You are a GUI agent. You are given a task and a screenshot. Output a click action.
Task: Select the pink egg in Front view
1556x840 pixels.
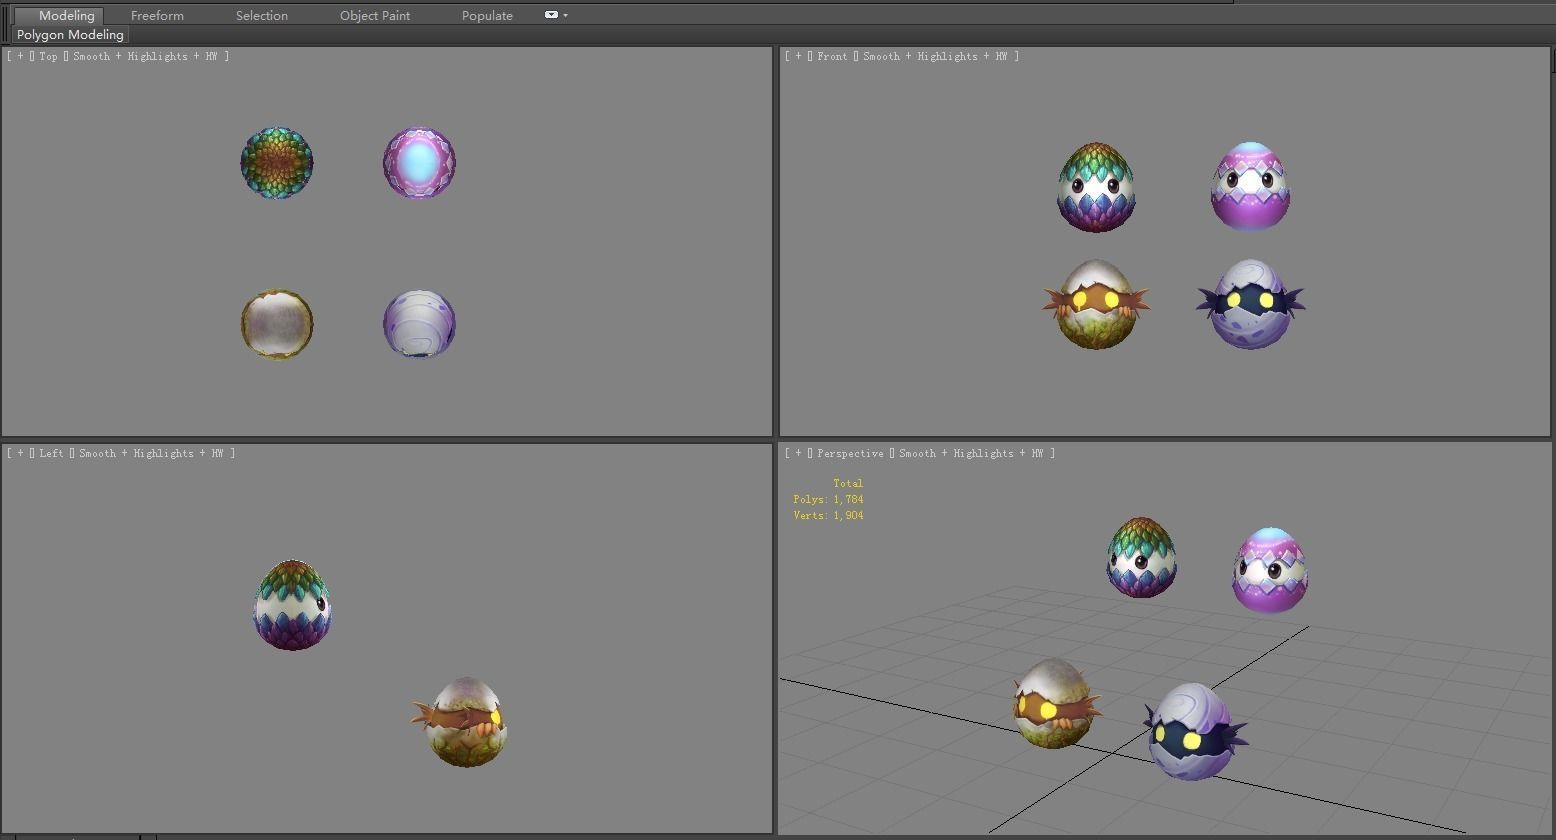1250,187
